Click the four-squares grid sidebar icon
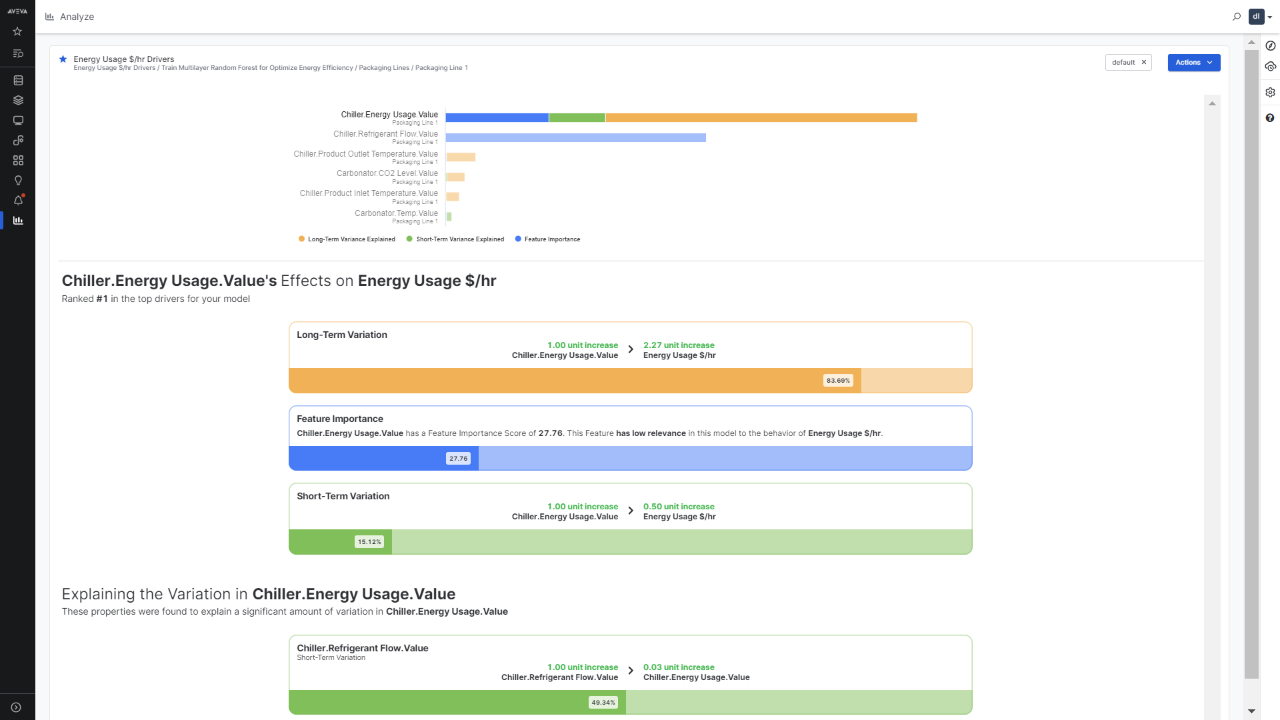 [17, 160]
